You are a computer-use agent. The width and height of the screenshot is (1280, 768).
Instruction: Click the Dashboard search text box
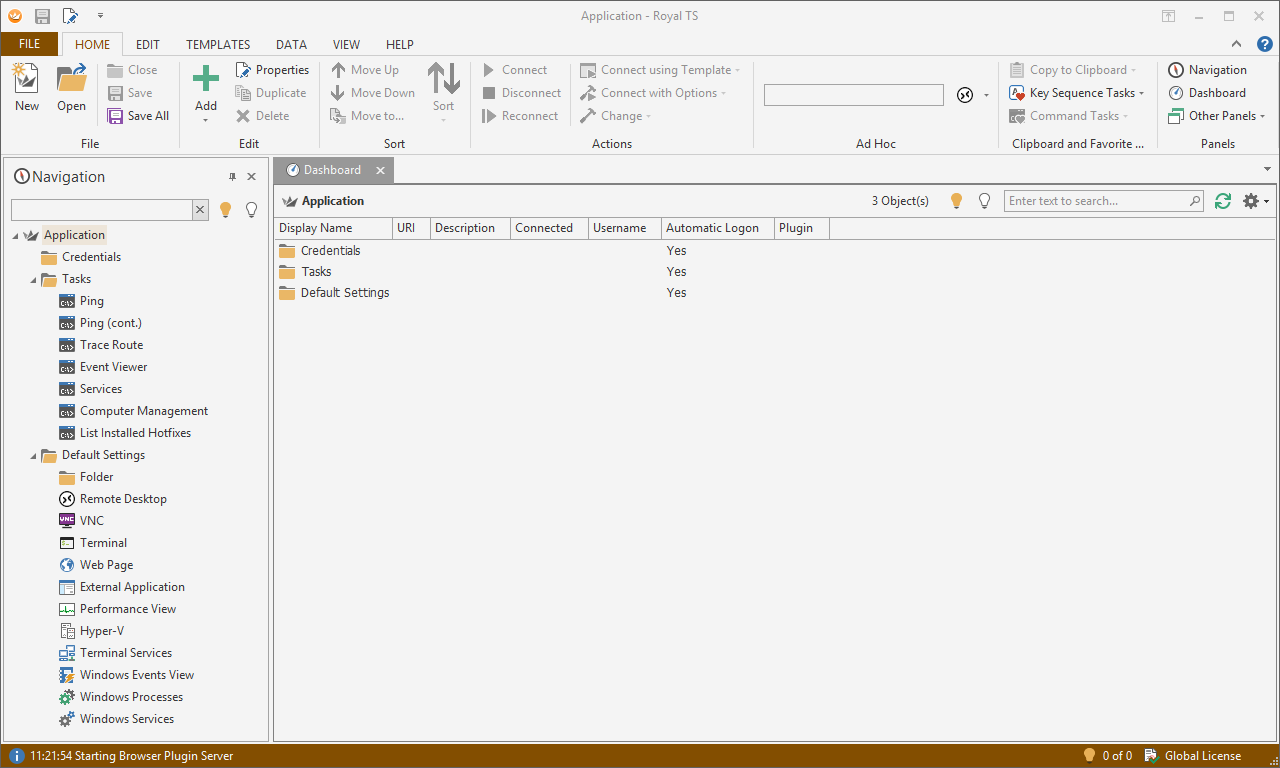(x=1096, y=201)
